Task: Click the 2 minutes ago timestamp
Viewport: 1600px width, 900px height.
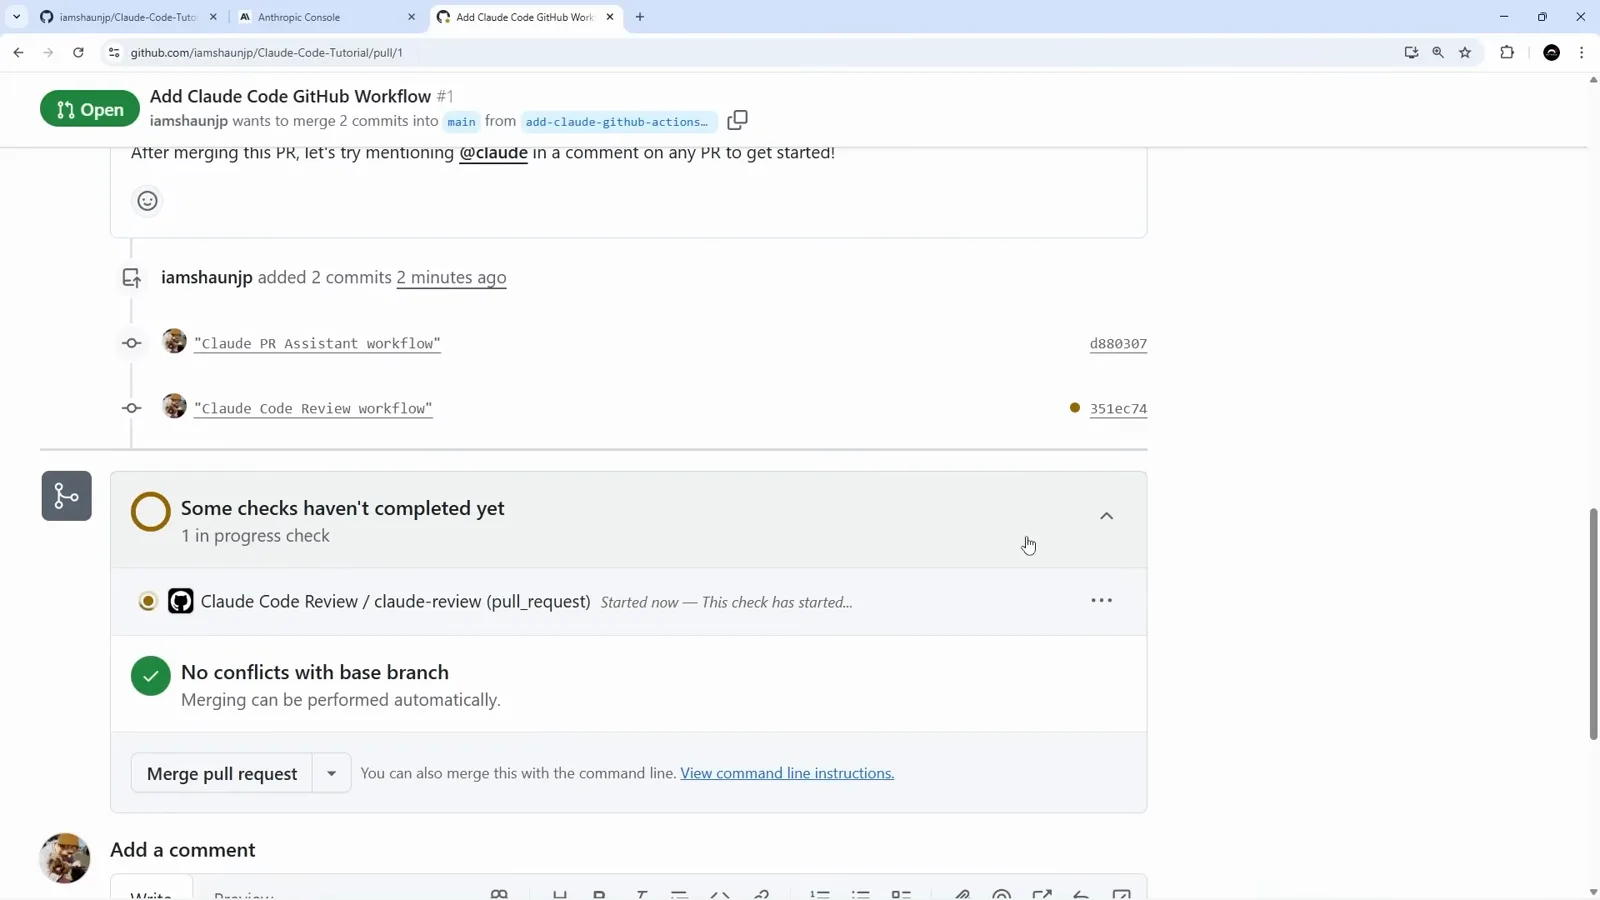Action: point(451,277)
